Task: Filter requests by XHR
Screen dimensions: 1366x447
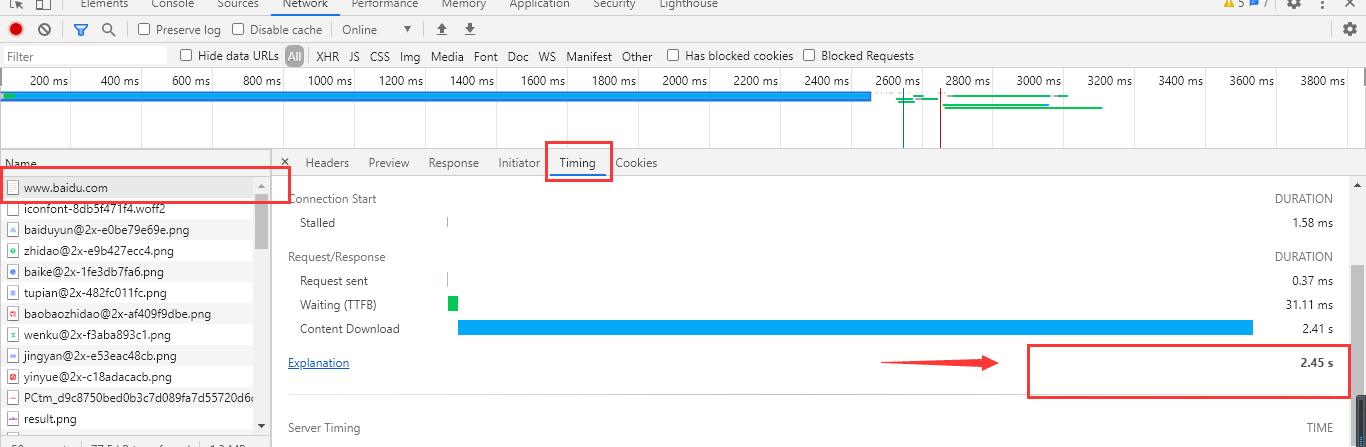Action: pos(328,57)
